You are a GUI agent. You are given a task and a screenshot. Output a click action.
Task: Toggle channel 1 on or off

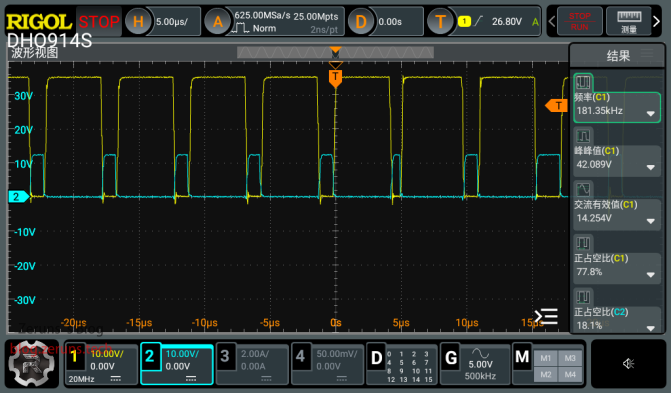click(x=75, y=357)
